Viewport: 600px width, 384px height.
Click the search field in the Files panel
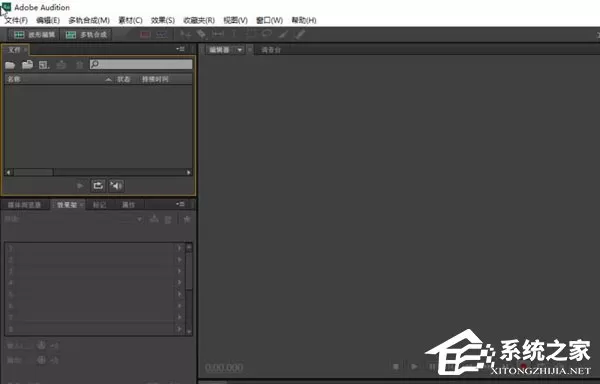141,64
